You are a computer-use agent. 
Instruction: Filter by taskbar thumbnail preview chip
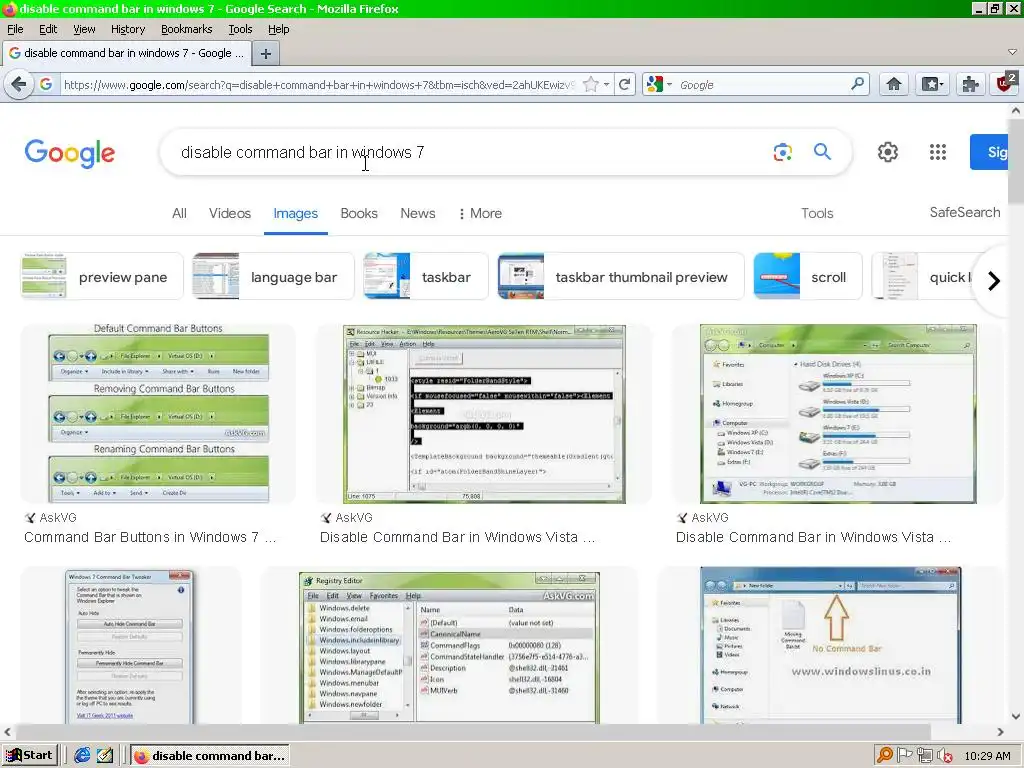click(620, 276)
